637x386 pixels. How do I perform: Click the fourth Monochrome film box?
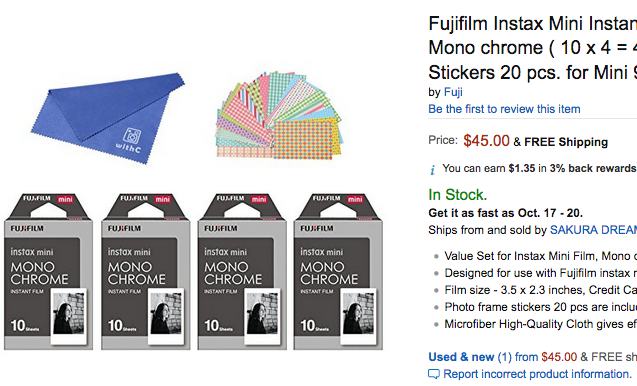point(338,271)
